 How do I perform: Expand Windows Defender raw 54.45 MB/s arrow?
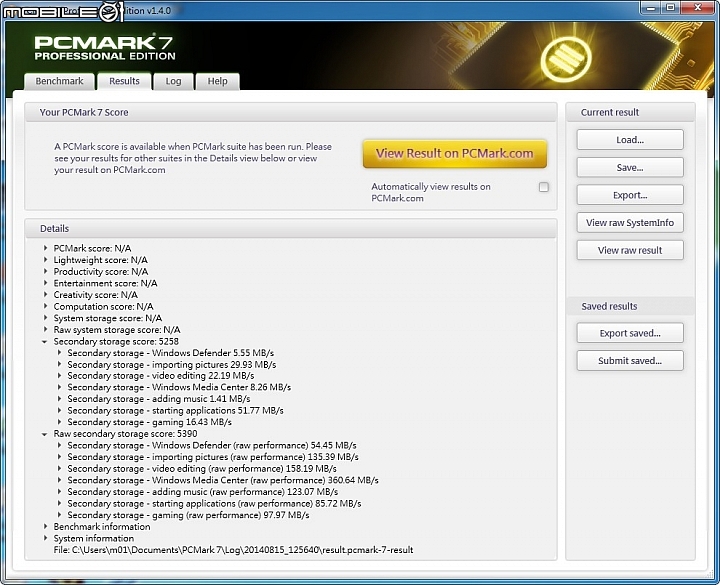[59, 445]
